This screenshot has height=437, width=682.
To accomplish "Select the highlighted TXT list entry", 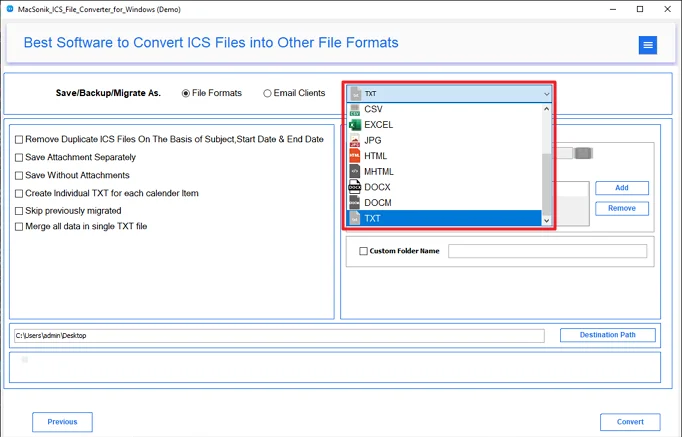I will click(444, 218).
